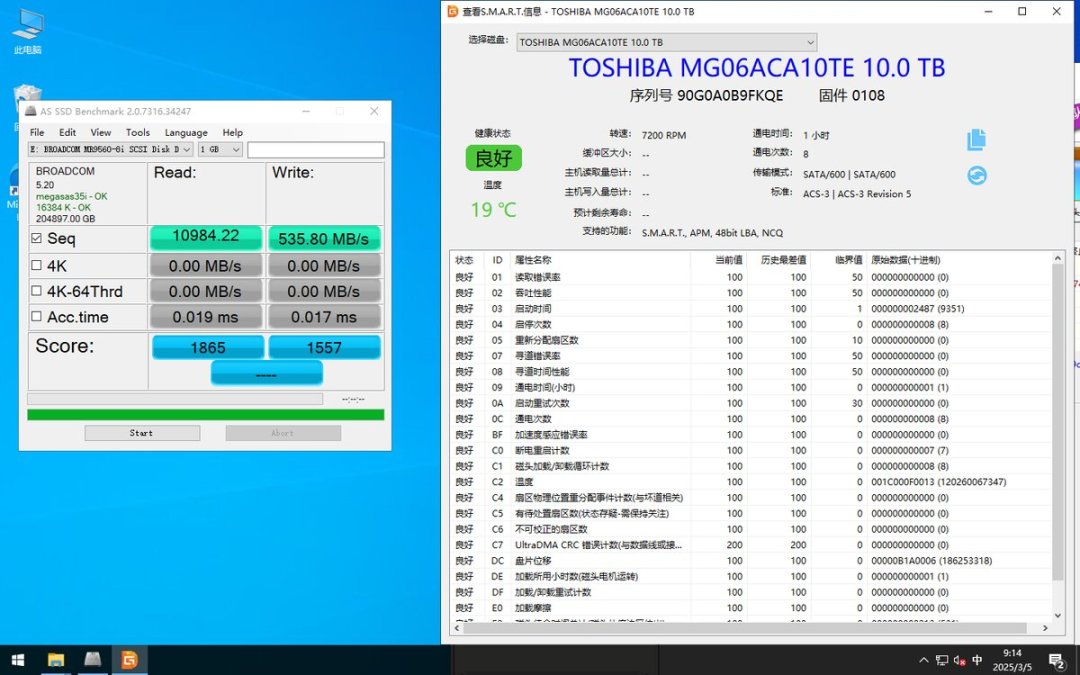The width and height of the screenshot is (1080, 675).
Task: Enable the 4K-64Thrd test checkbox
Action: [37, 291]
